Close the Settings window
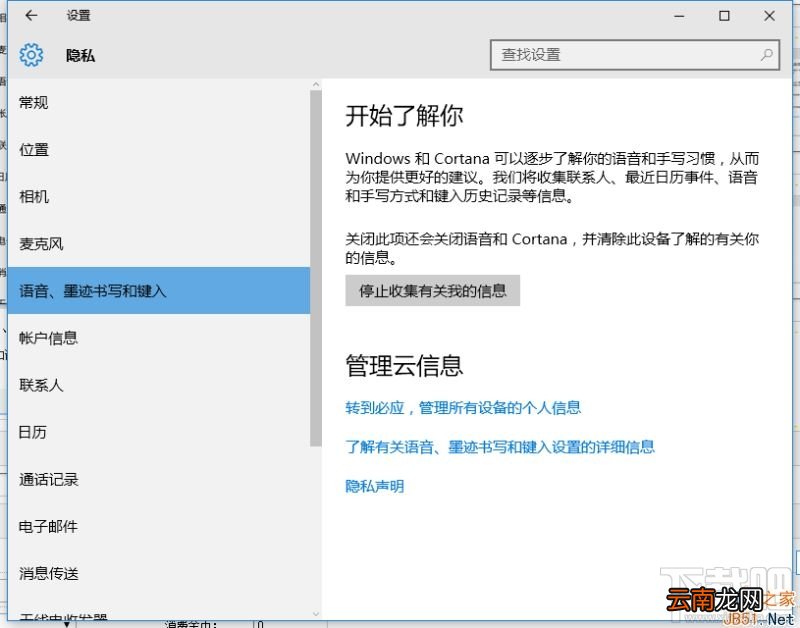The height and width of the screenshot is (628, 800). (x=769, y=16)
